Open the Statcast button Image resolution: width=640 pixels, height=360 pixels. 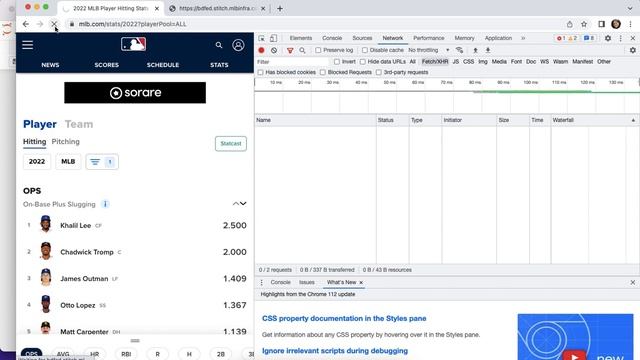tap(231, 144)
